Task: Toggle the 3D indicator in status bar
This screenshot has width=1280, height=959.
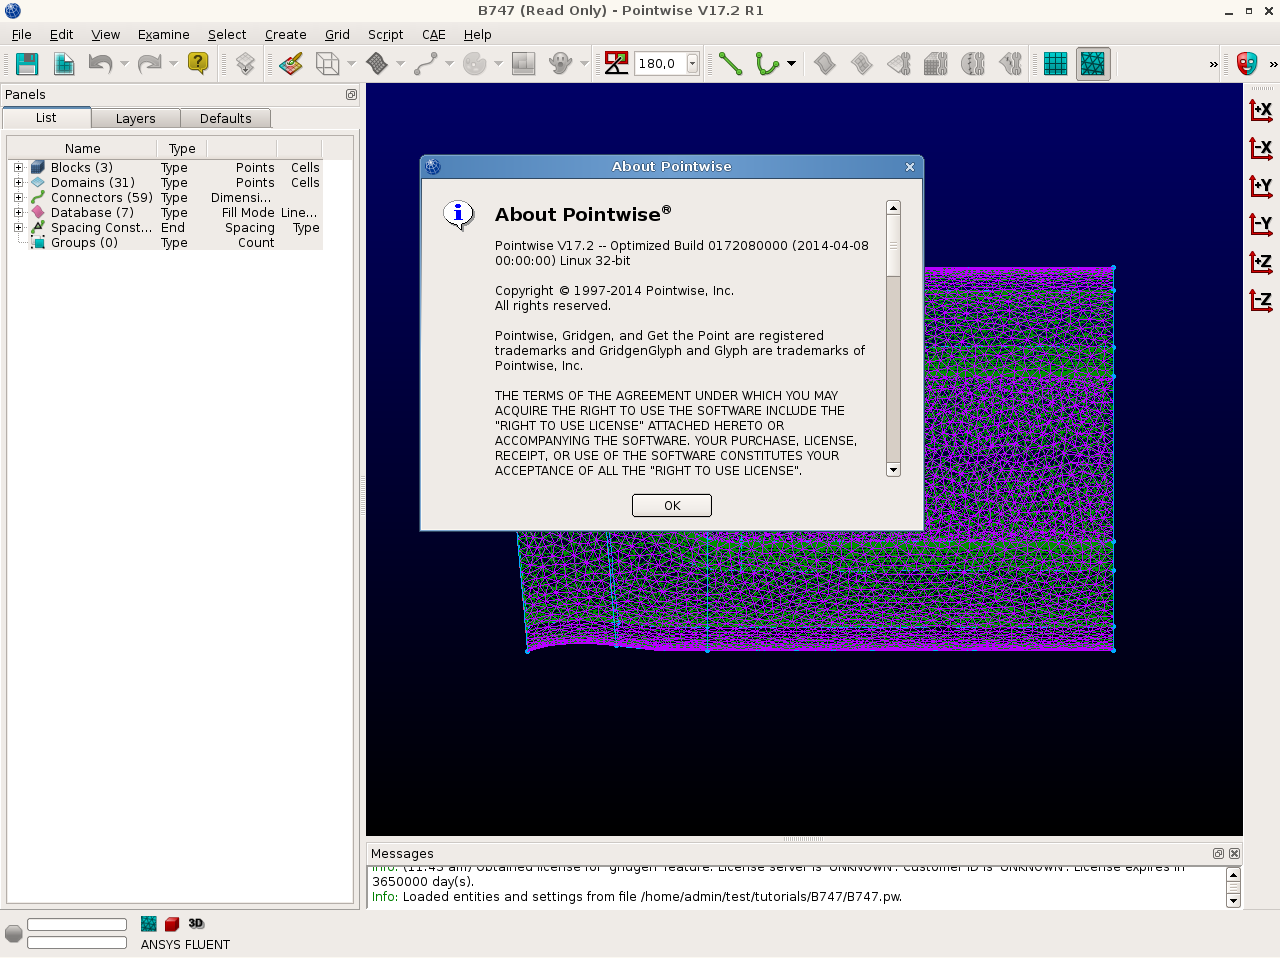Action: point(196,923)
